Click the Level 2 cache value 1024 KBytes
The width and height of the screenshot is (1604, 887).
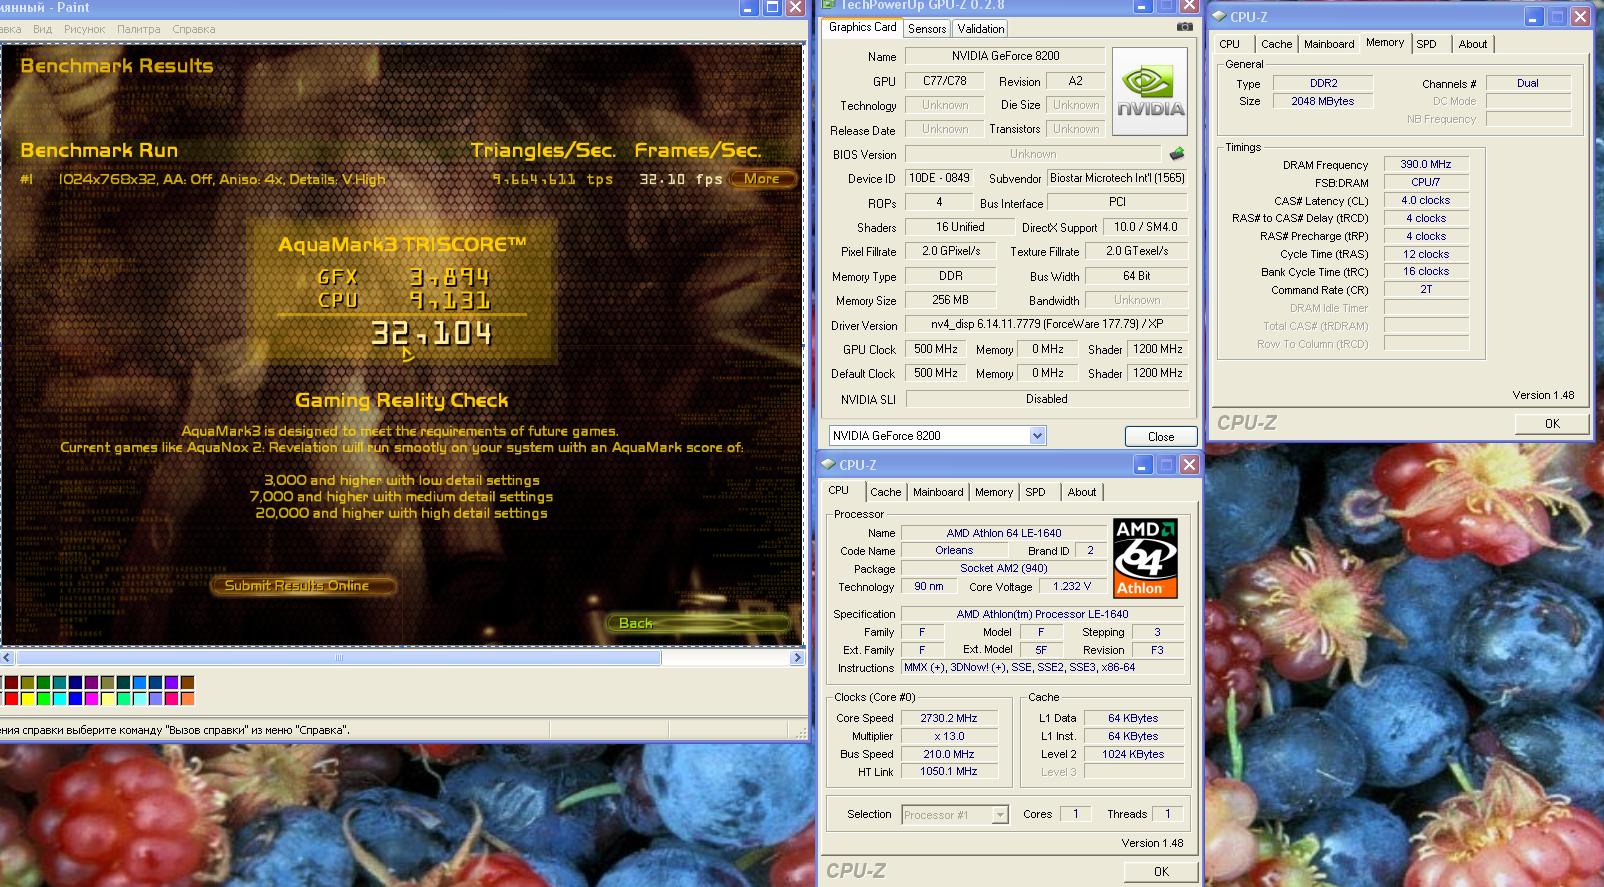1133,754
